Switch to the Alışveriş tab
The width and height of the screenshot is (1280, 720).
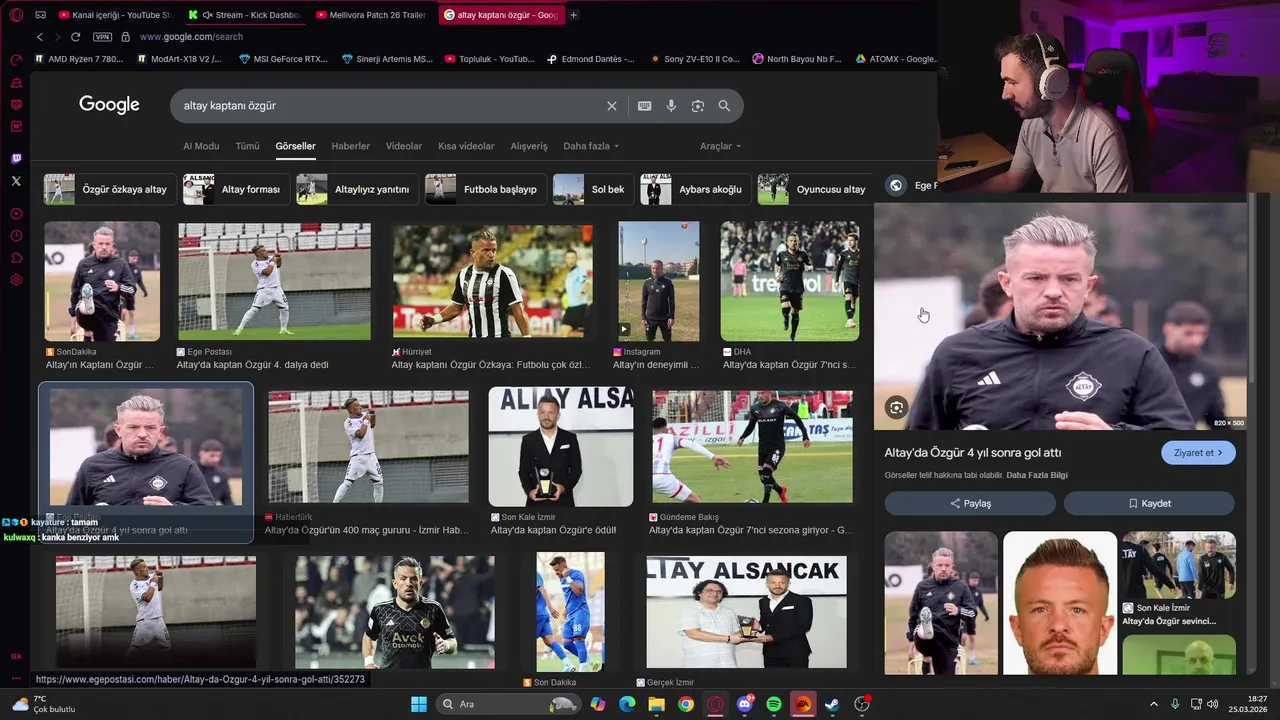pos(529,146)
